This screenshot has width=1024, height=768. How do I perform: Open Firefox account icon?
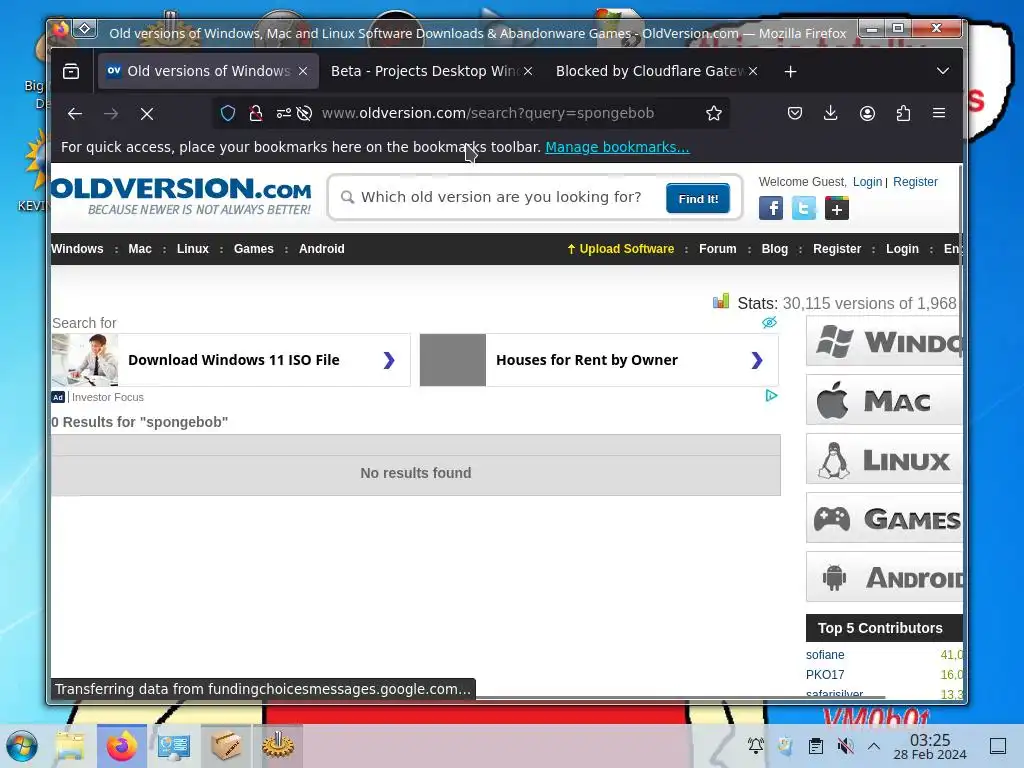[x=867, y=113]
